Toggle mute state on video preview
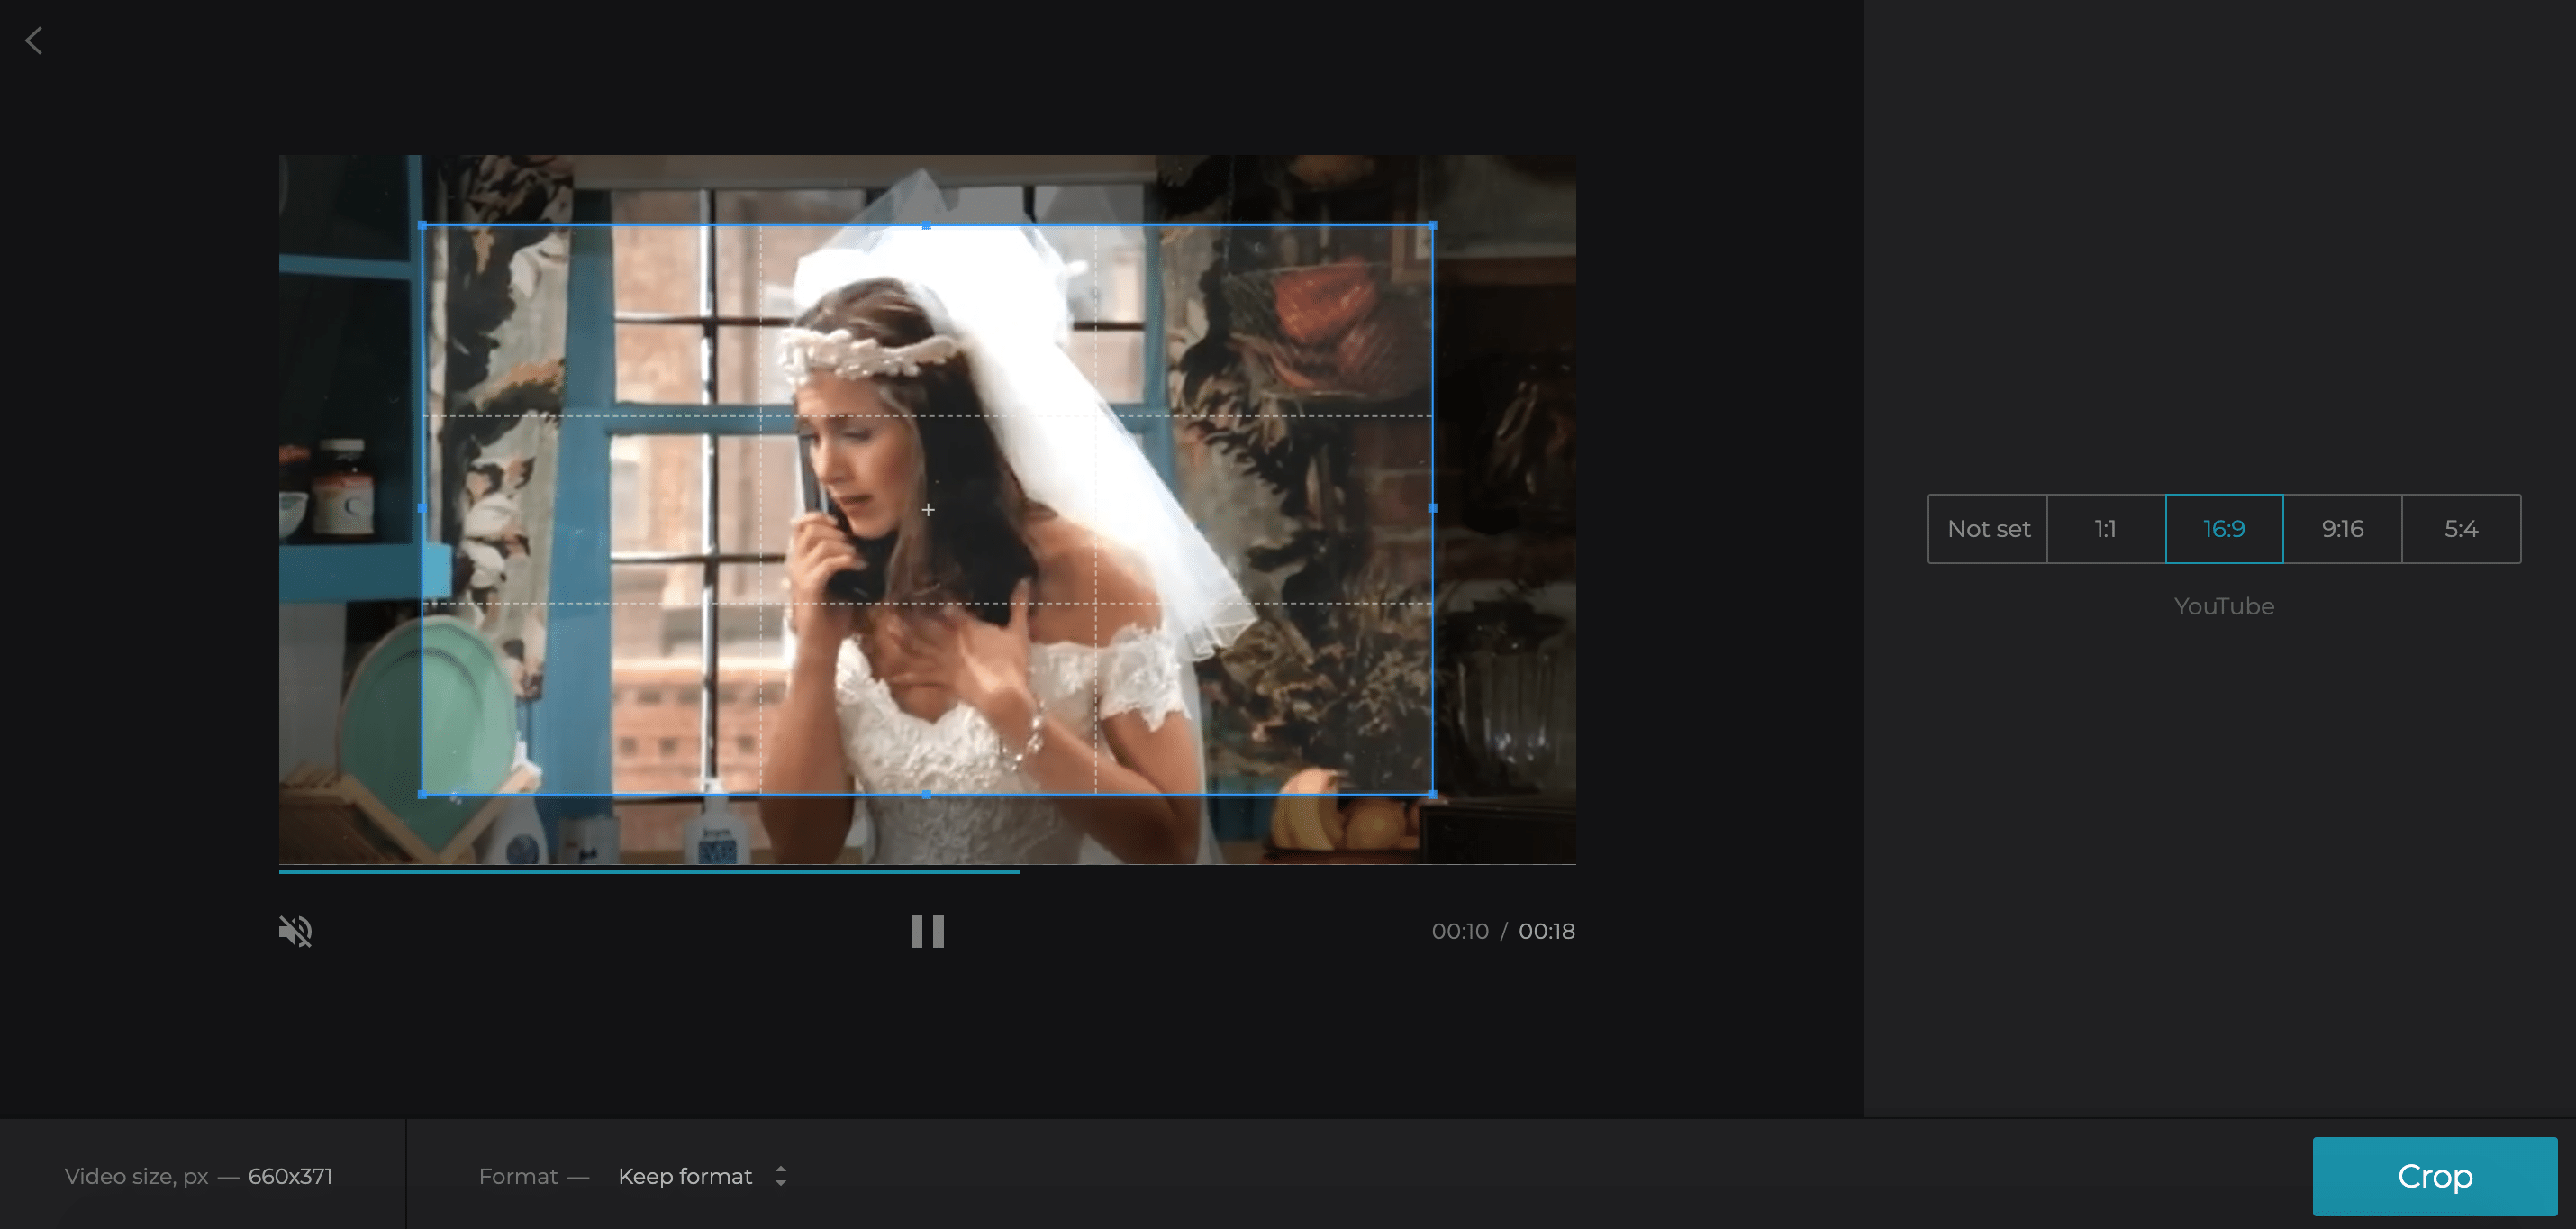The height and width of the screenshot is (1229, 2576). coord(297,930)
